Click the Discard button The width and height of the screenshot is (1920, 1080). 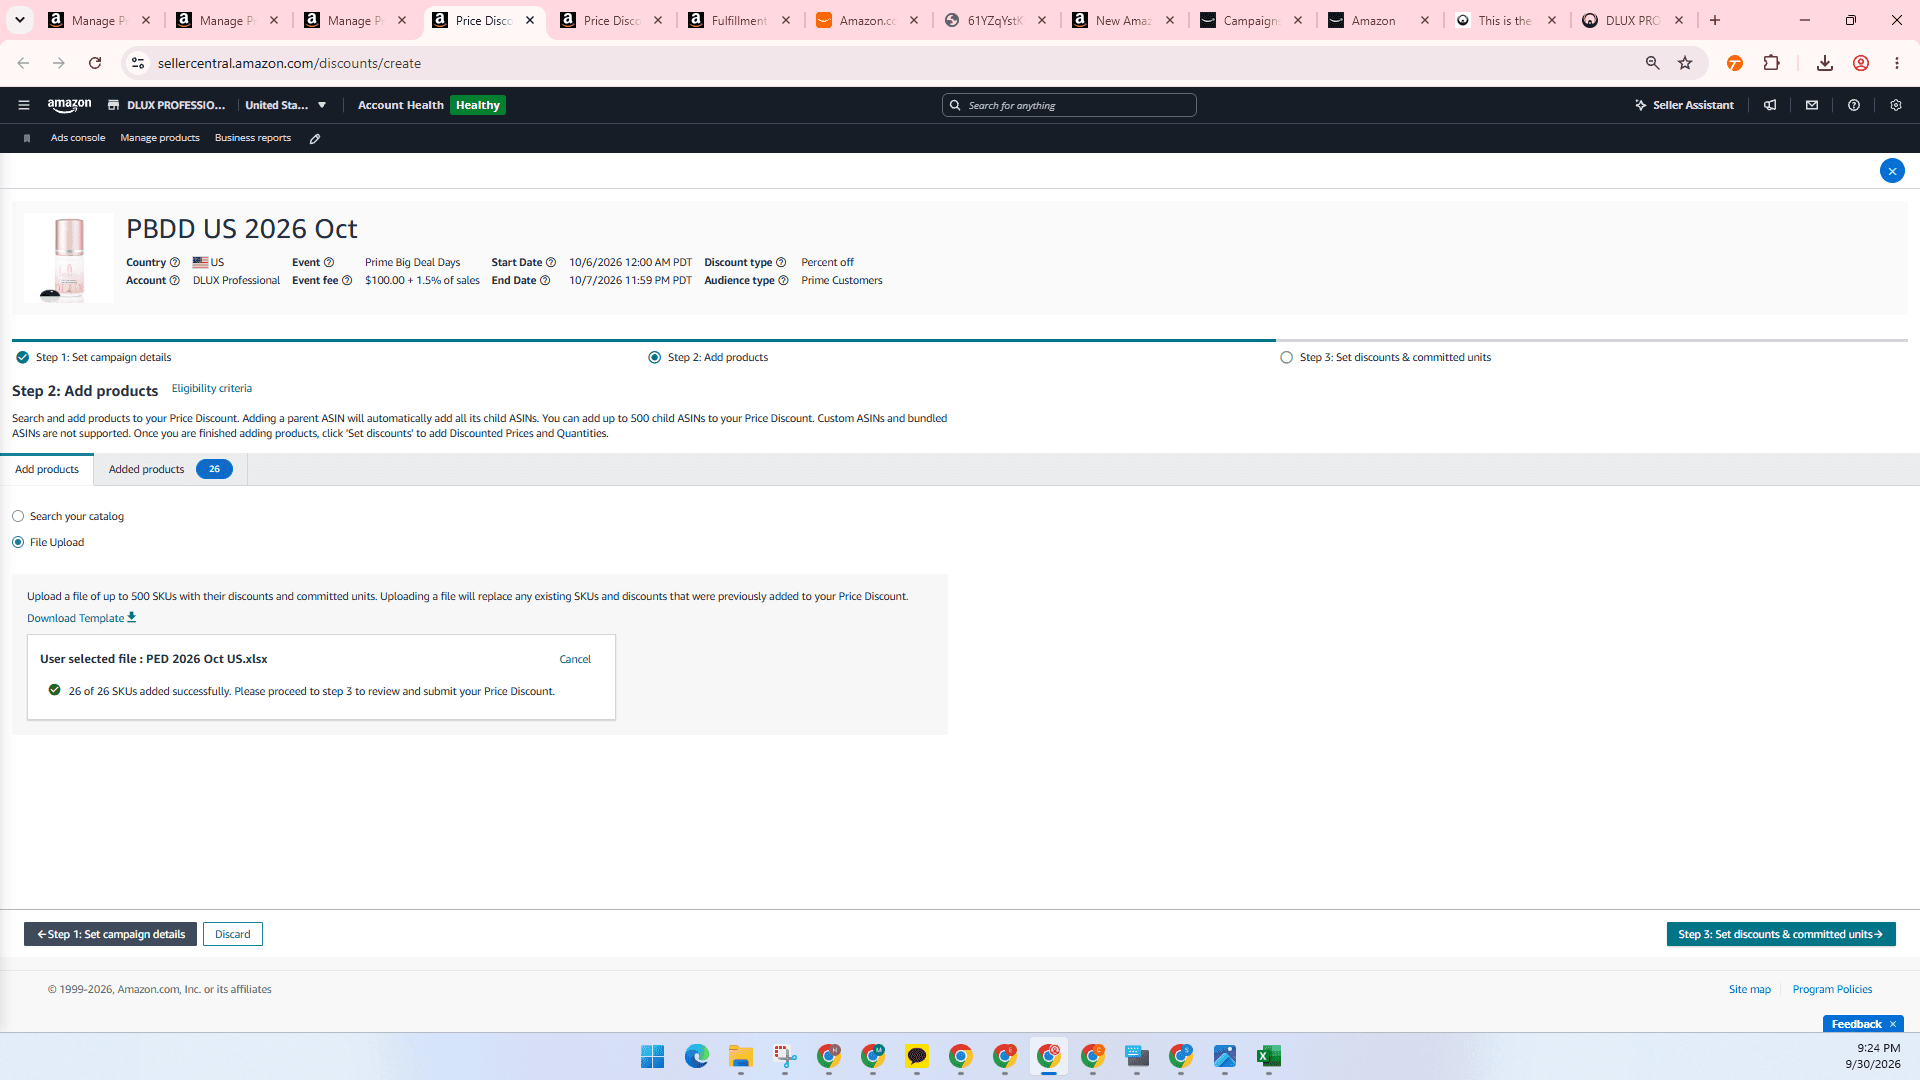(233, 934)
